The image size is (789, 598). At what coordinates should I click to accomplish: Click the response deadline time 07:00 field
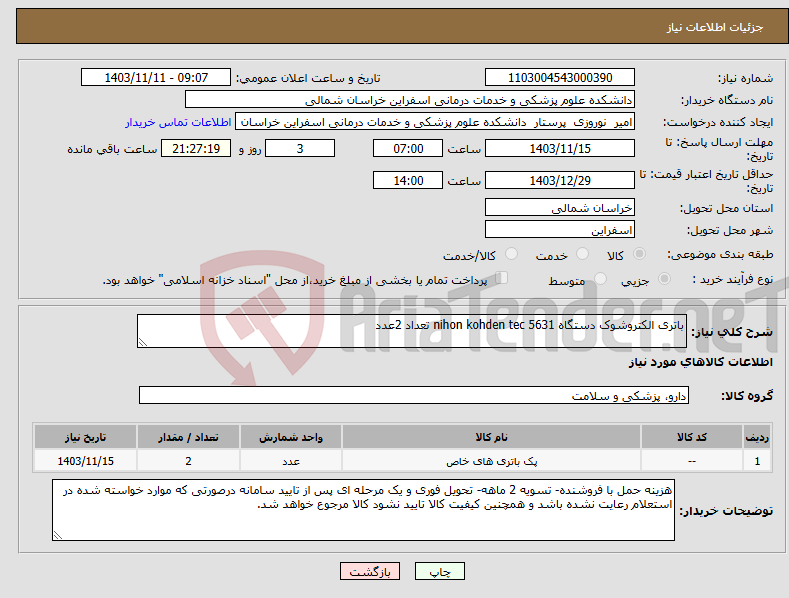(x=408, y=148)
